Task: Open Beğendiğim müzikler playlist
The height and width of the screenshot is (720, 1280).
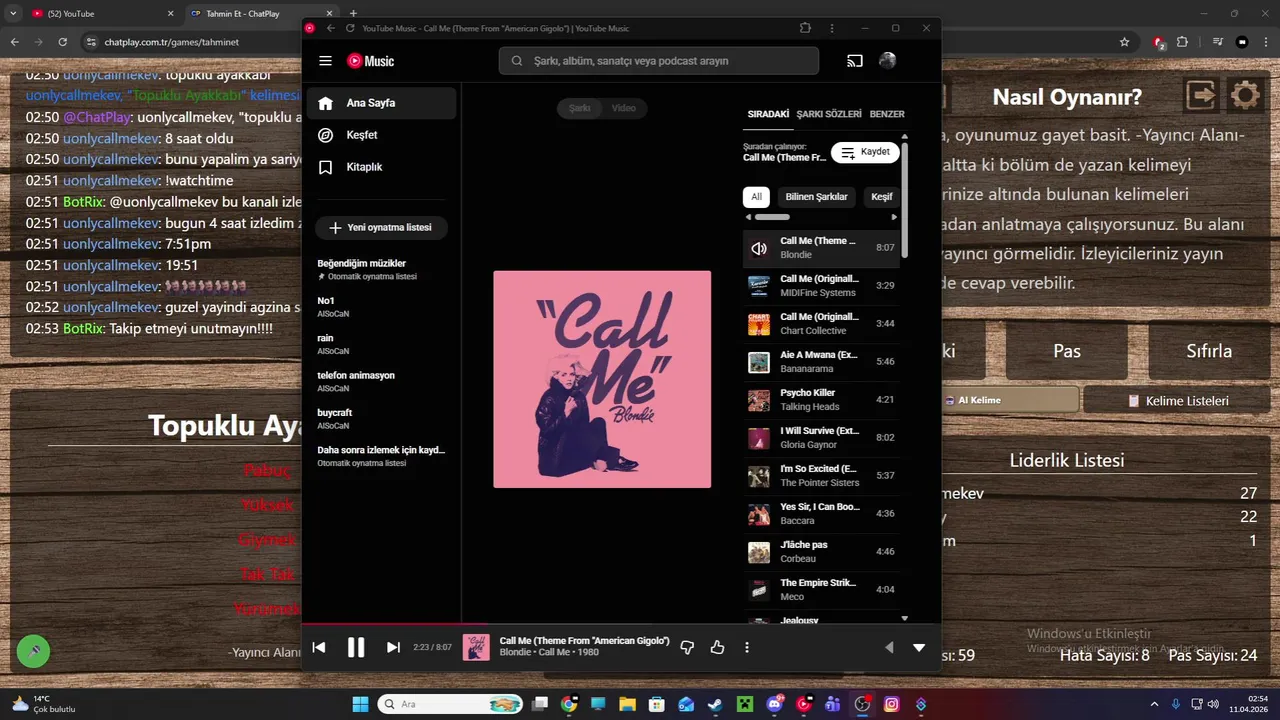Action: click(381, 269)
